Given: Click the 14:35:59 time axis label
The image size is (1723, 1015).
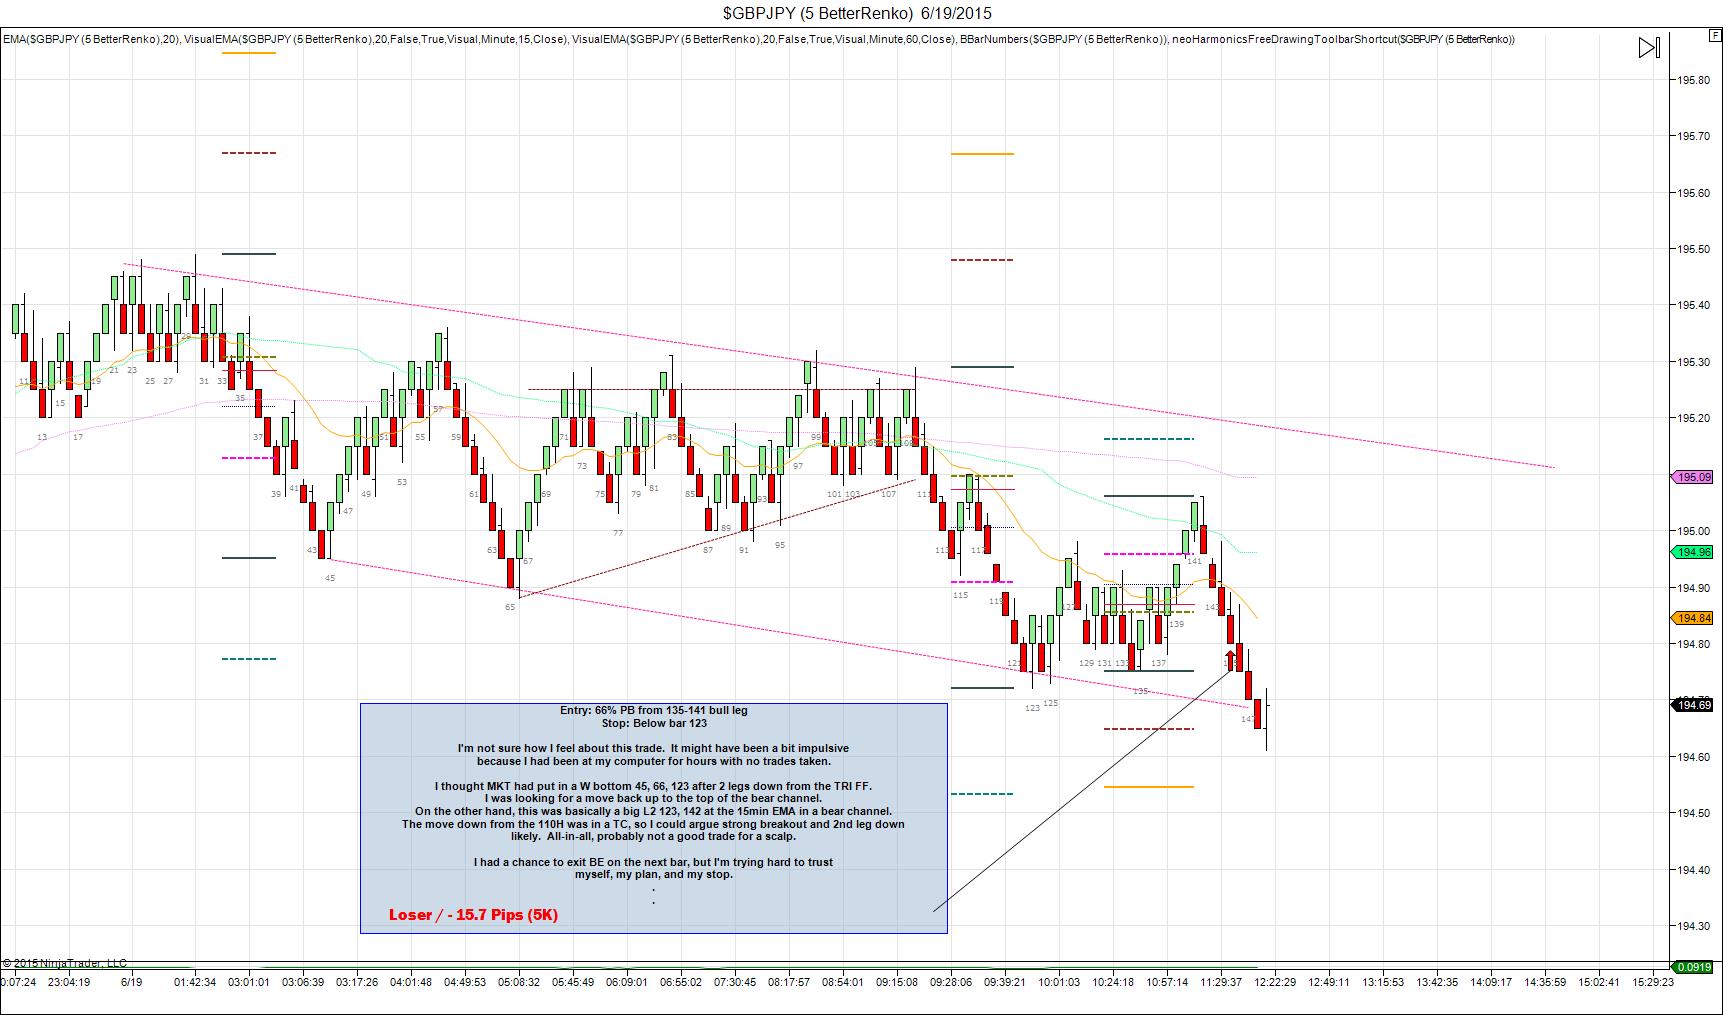Looking at the screenshot, I should point(1545,982).
